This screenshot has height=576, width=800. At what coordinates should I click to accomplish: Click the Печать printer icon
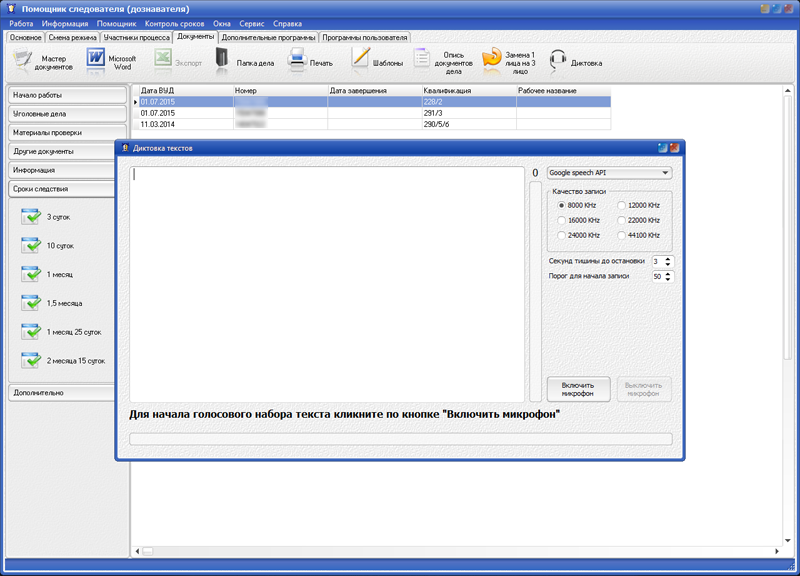[296, 60]
